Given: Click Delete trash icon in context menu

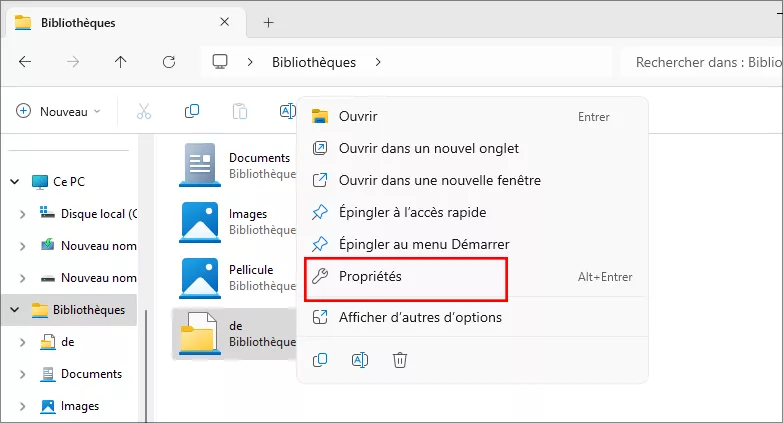Looking at the screenshot, I should [x=399, y=360].
